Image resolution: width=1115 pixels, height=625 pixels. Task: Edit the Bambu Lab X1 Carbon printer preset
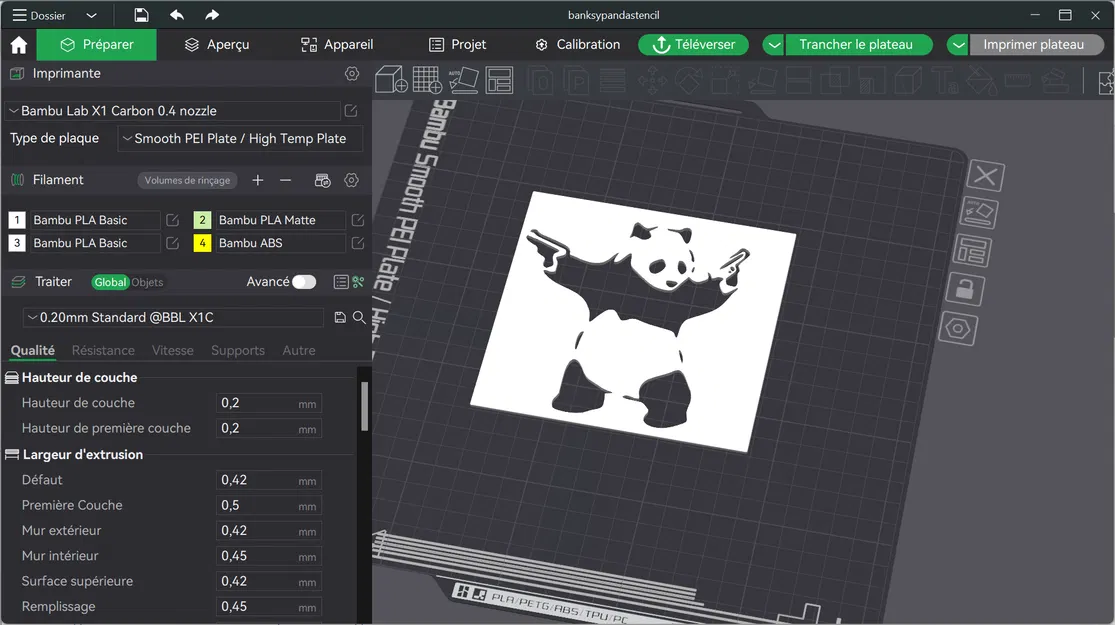351,111
